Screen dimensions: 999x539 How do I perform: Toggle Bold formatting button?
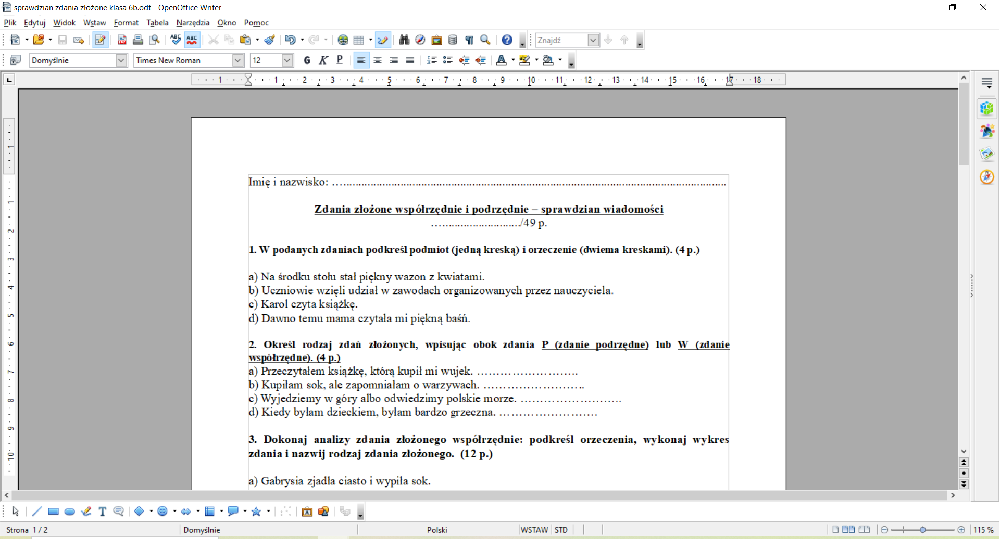click(x=307, y=60)
